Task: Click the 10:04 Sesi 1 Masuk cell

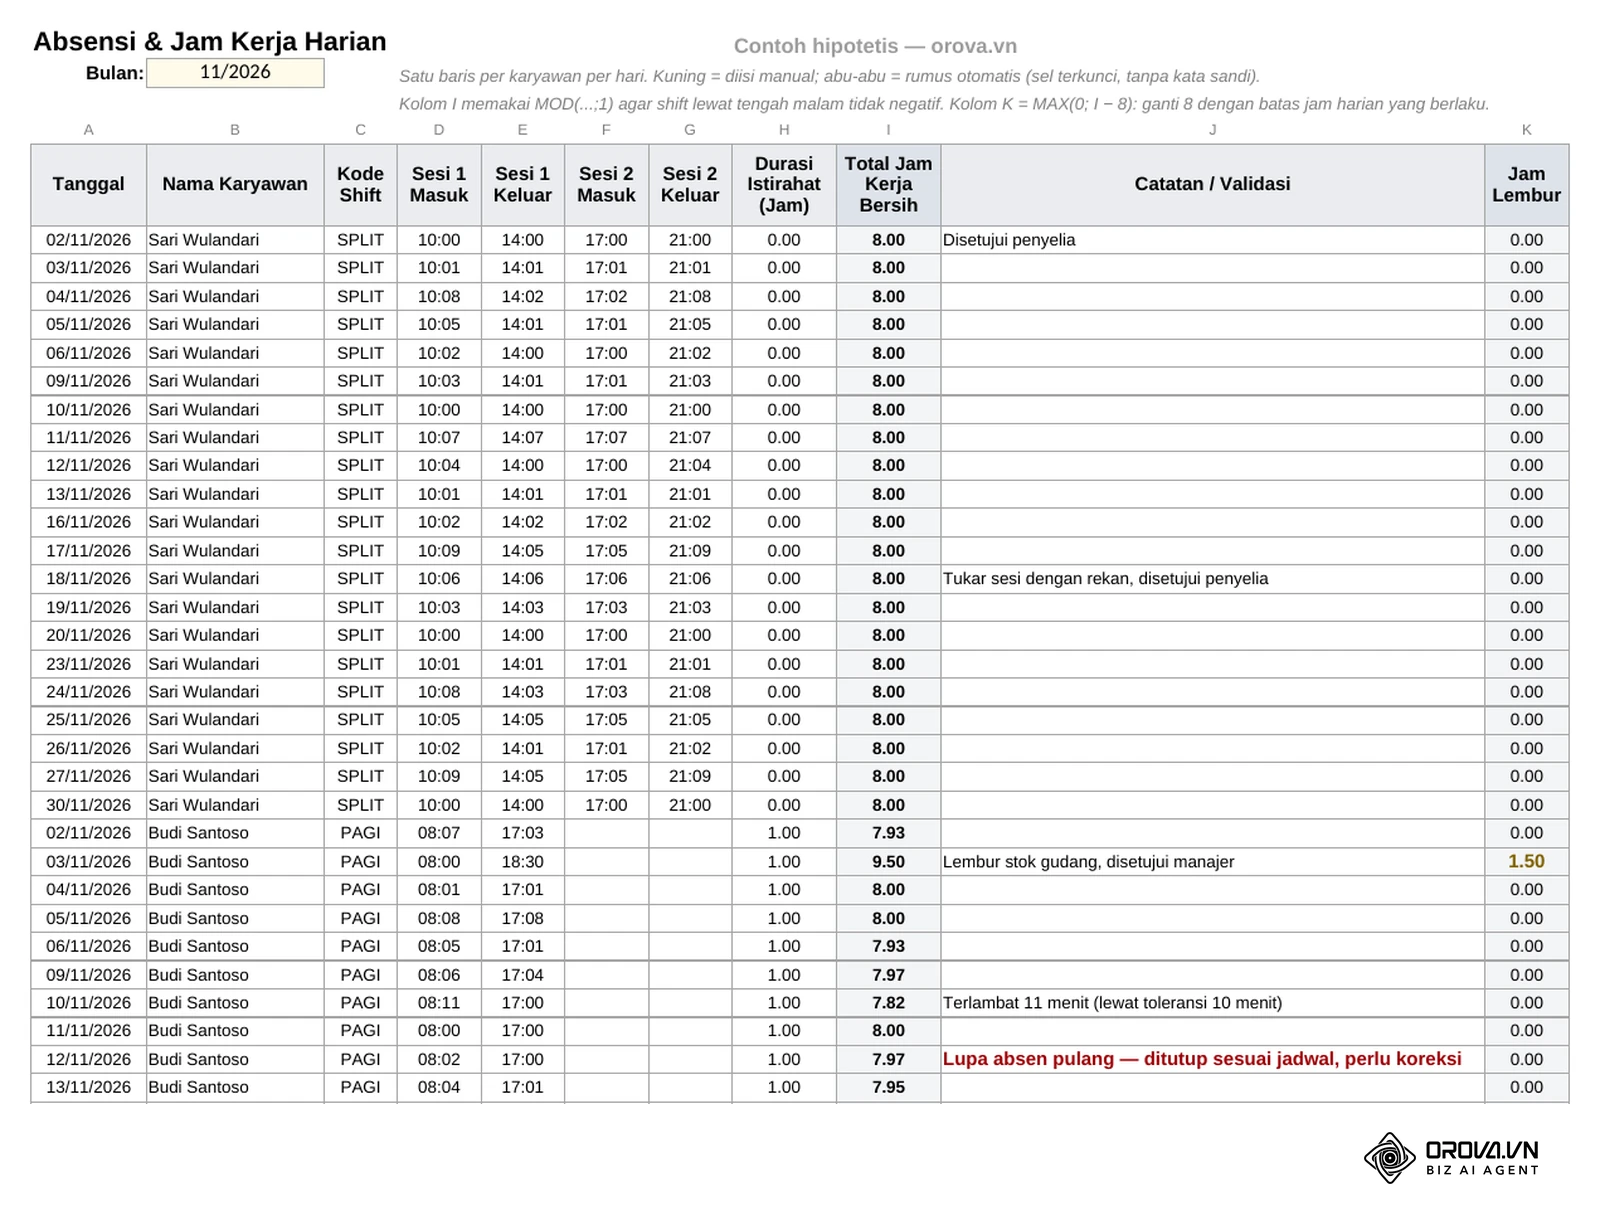Action: coord(439,466)
